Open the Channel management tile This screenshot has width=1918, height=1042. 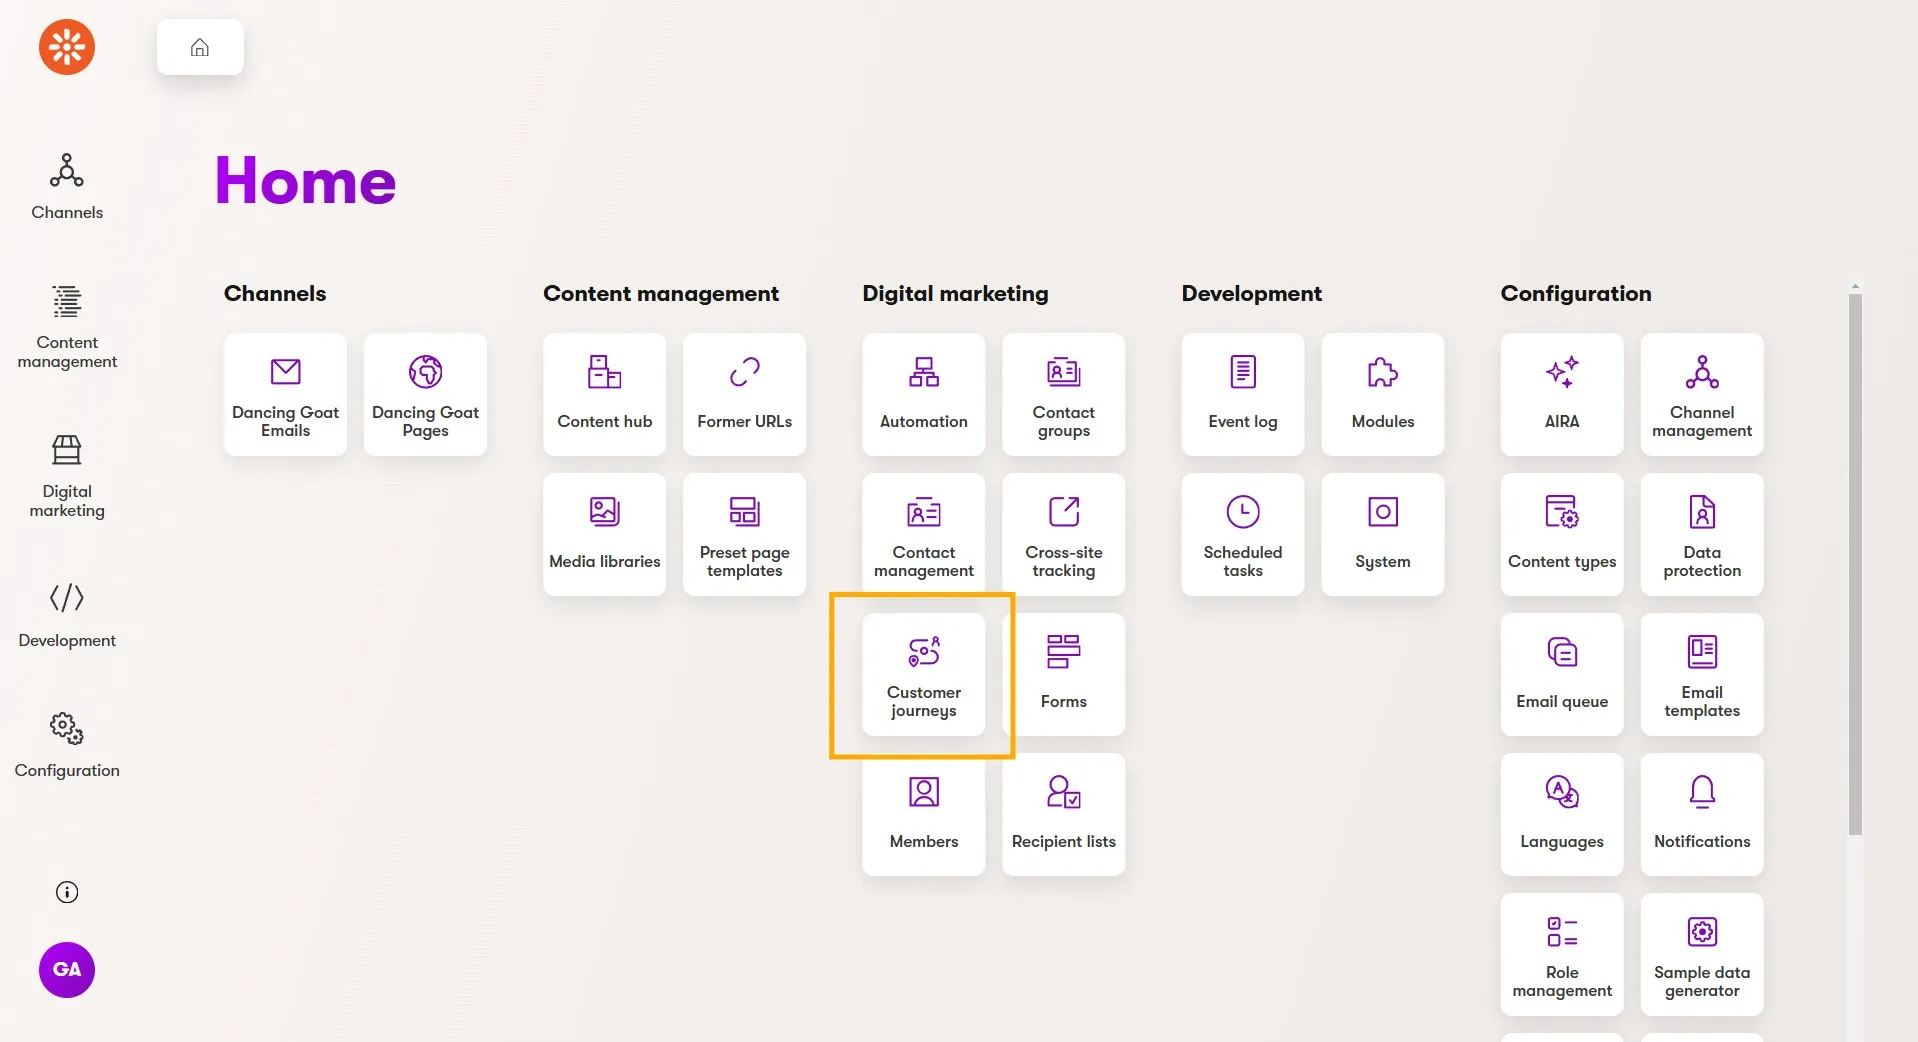point(1702,395)
